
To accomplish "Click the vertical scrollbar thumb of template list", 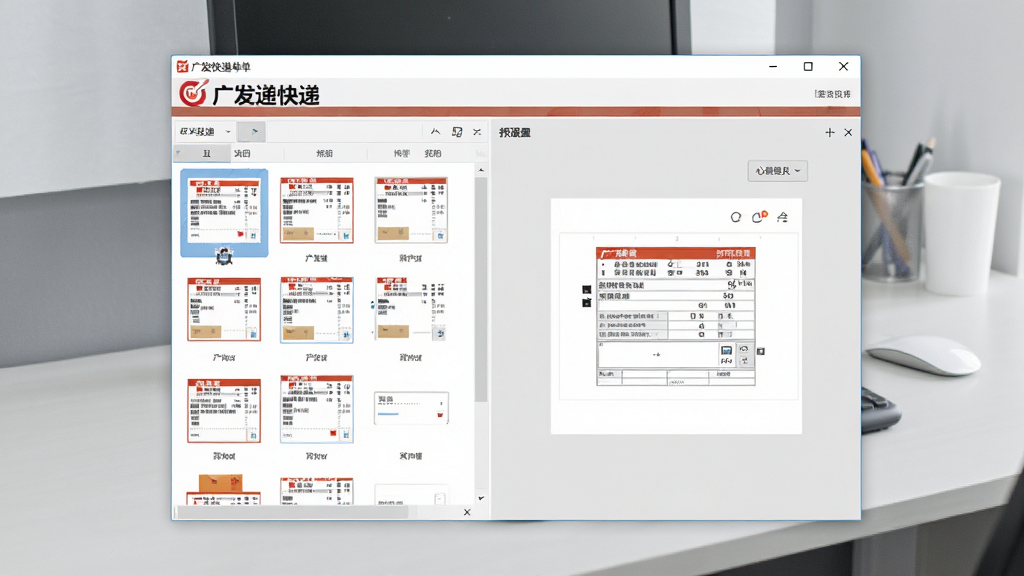I will pyautogui.click(x=481, y=289).
